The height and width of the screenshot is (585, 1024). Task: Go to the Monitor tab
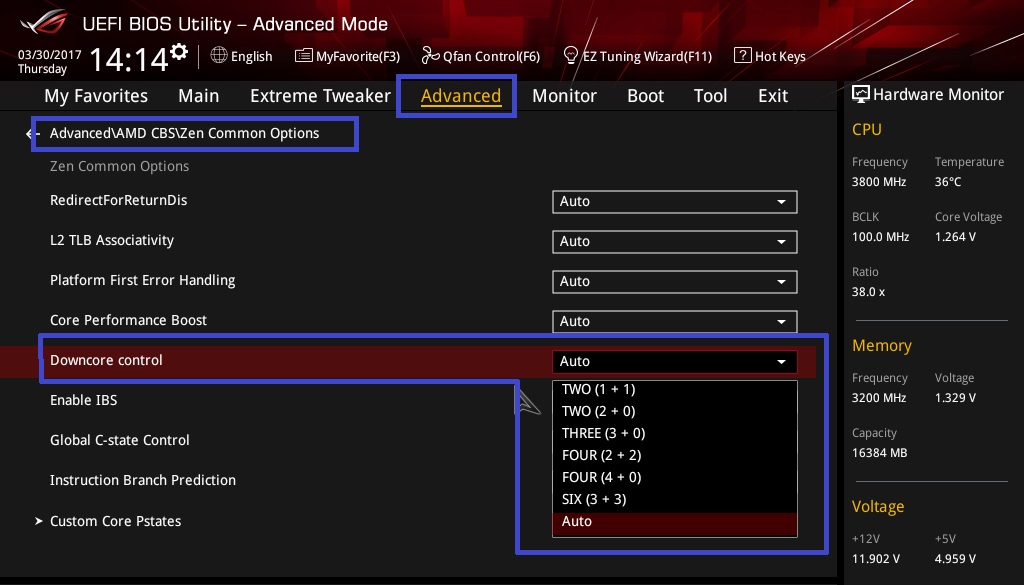[x=564, y=96]
